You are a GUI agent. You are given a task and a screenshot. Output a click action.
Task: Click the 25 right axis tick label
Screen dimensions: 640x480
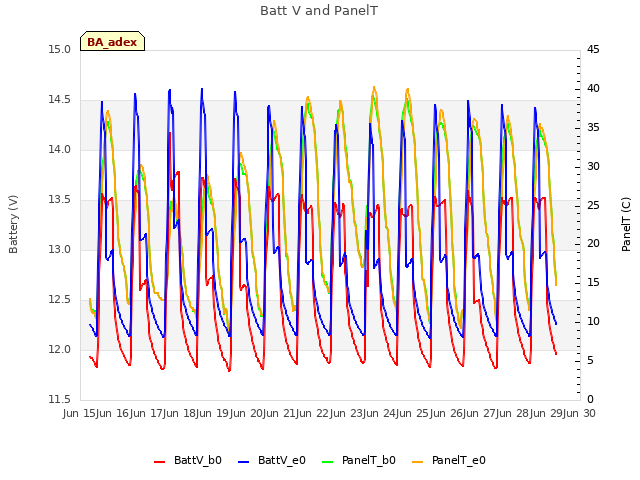(593, 205)
